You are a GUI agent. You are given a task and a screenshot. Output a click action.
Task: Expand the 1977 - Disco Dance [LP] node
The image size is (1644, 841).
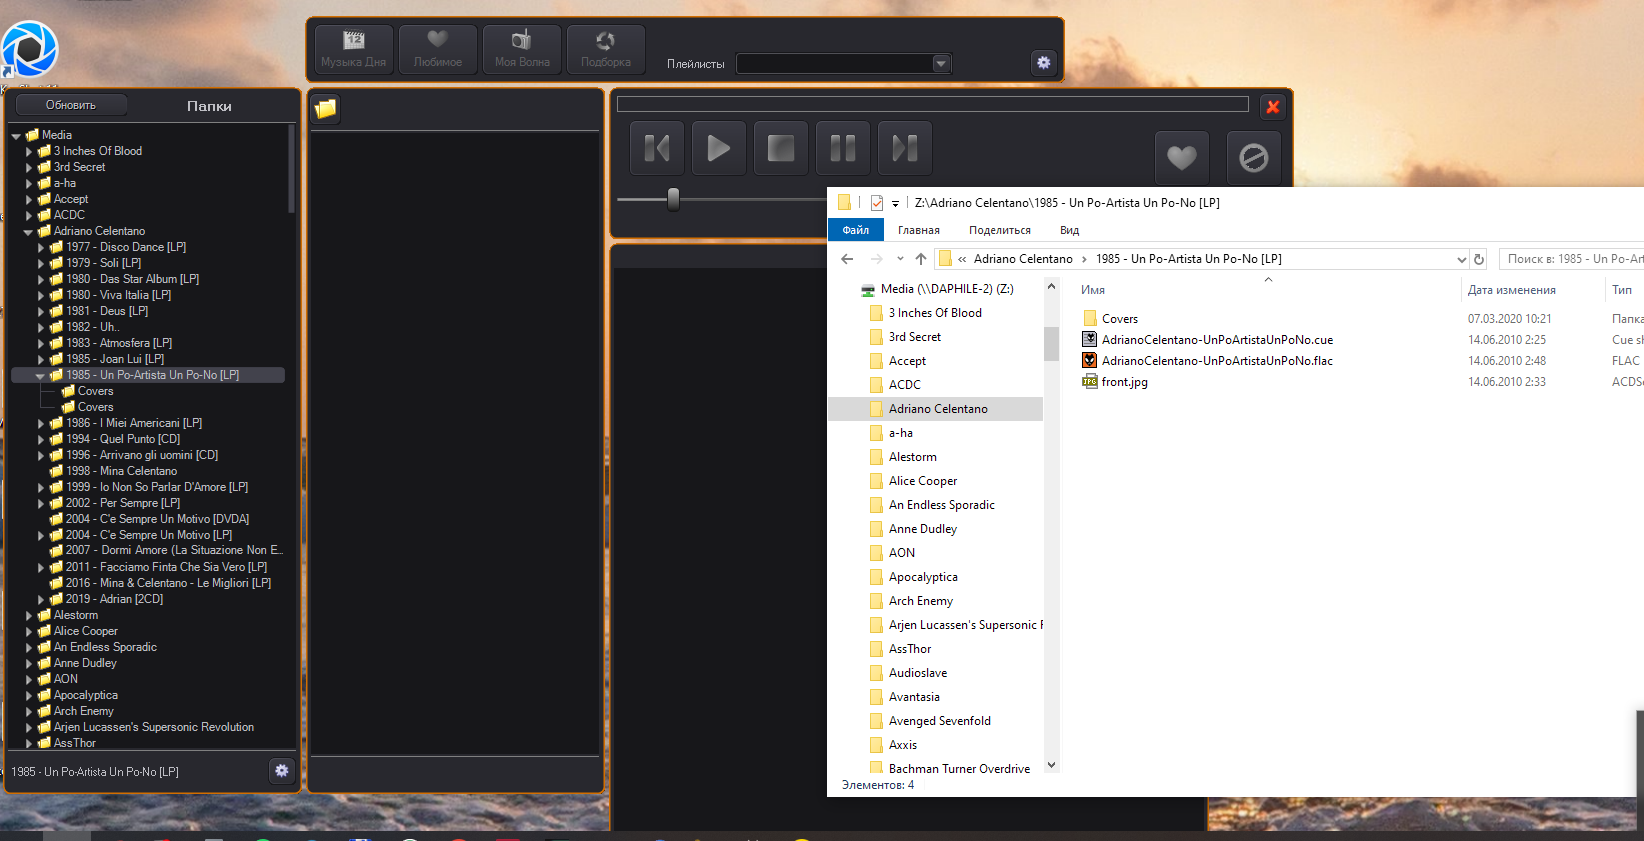[41, 248]
